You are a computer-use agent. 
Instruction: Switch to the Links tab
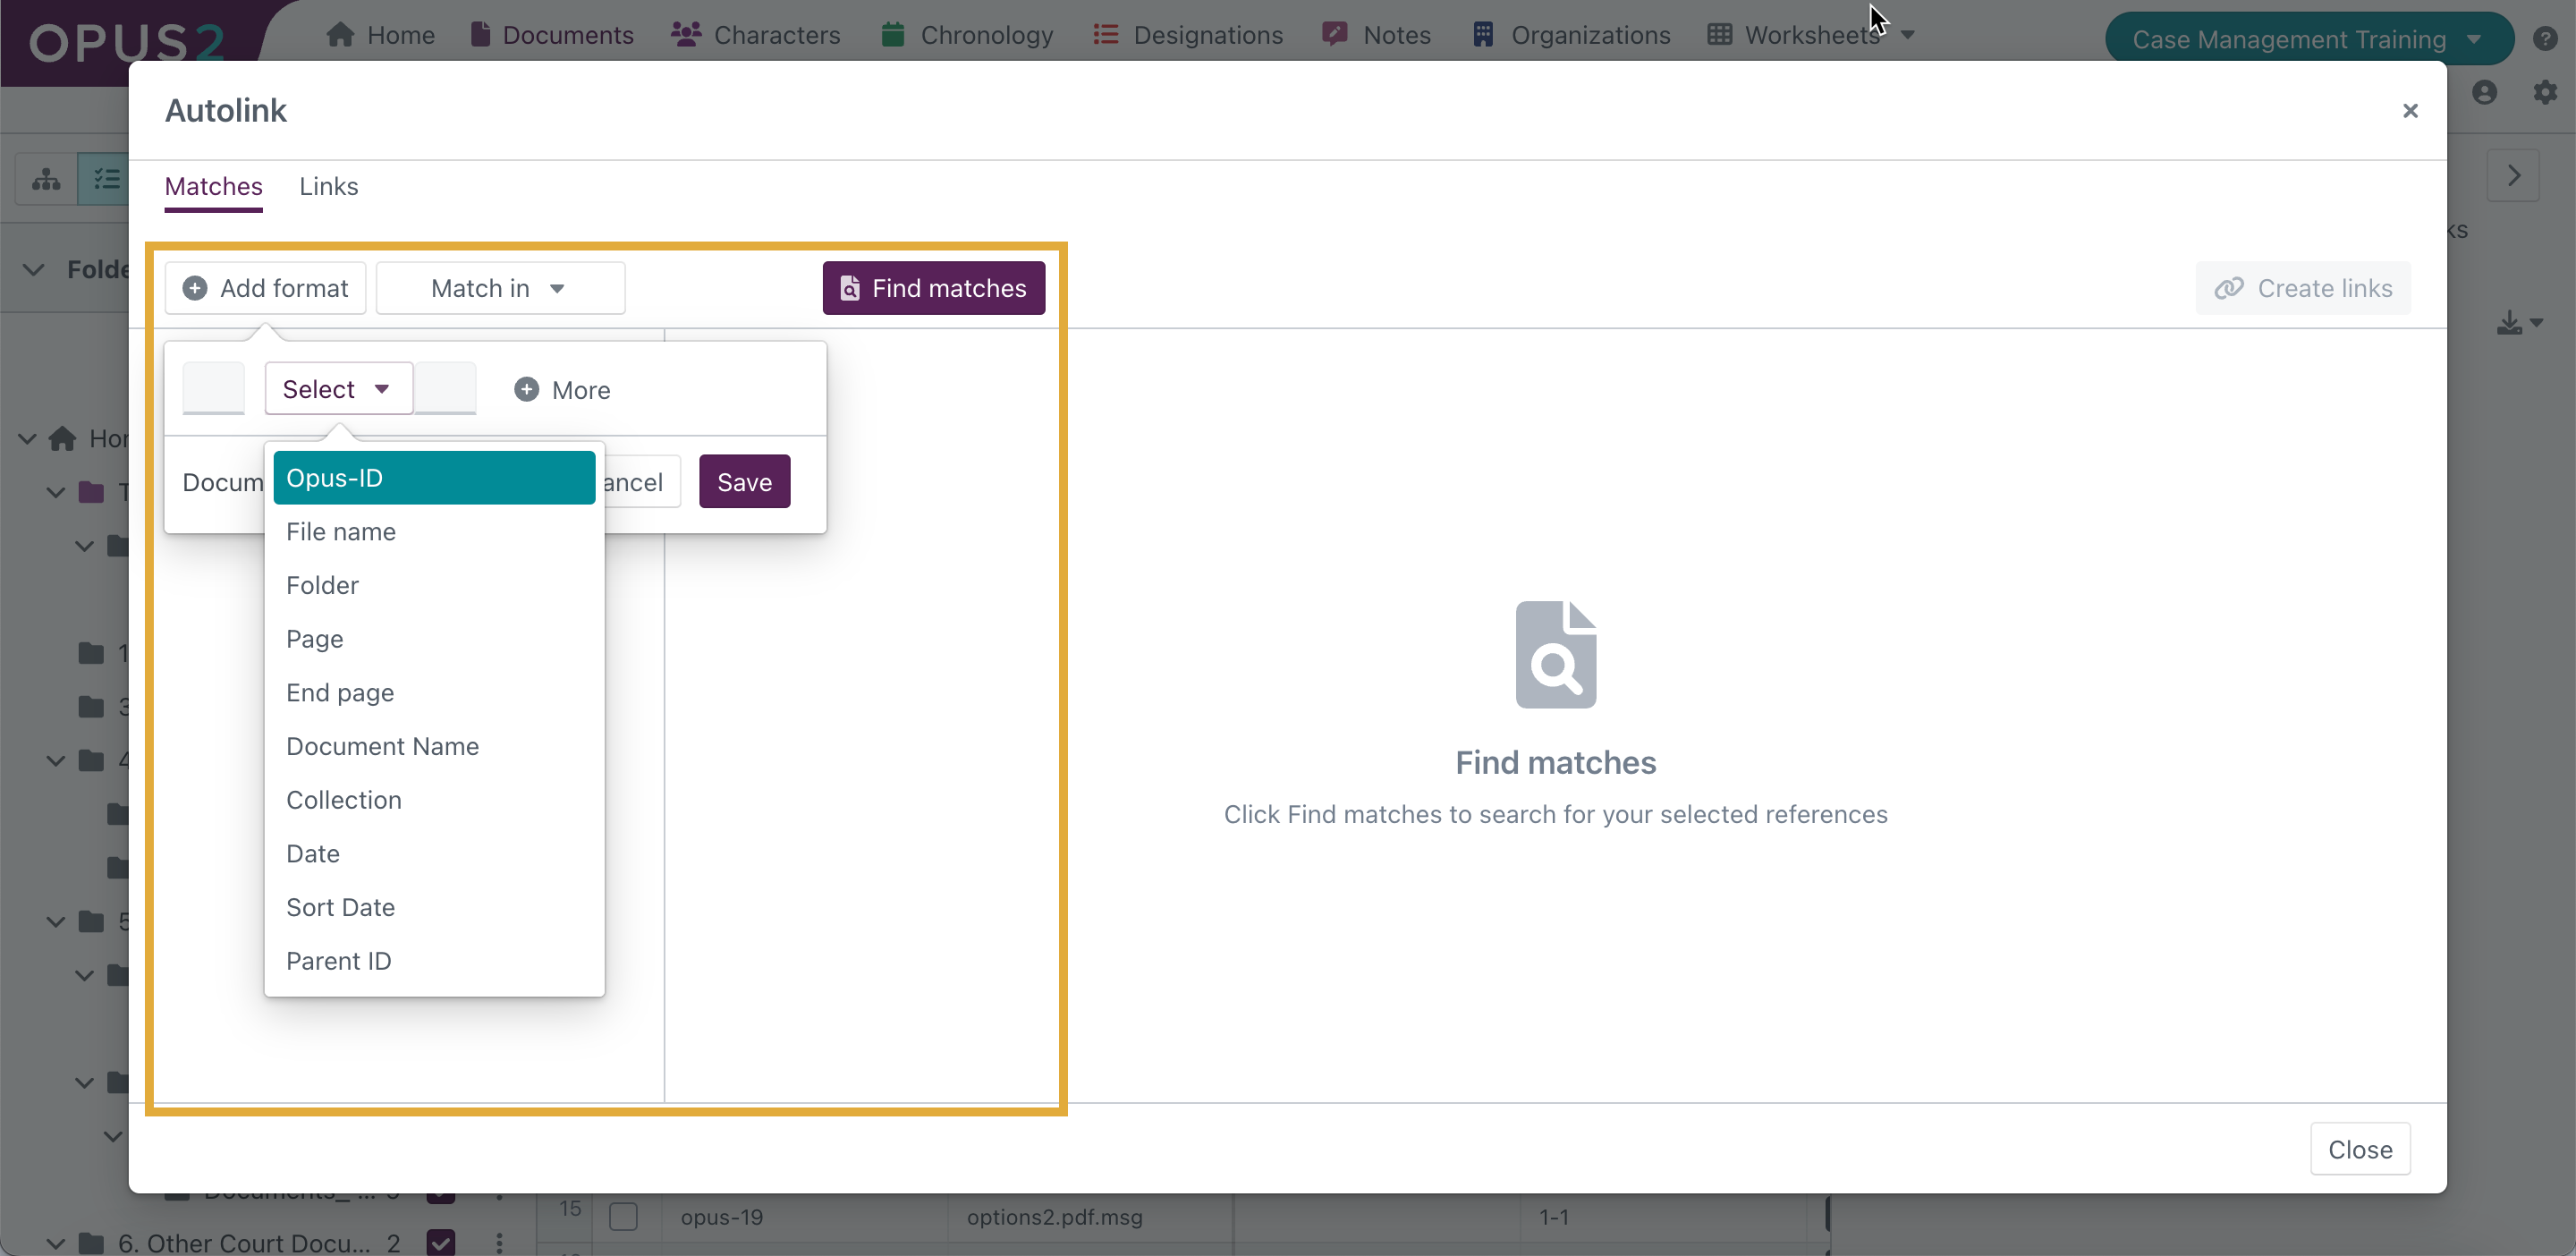click(x=328, y=186)
